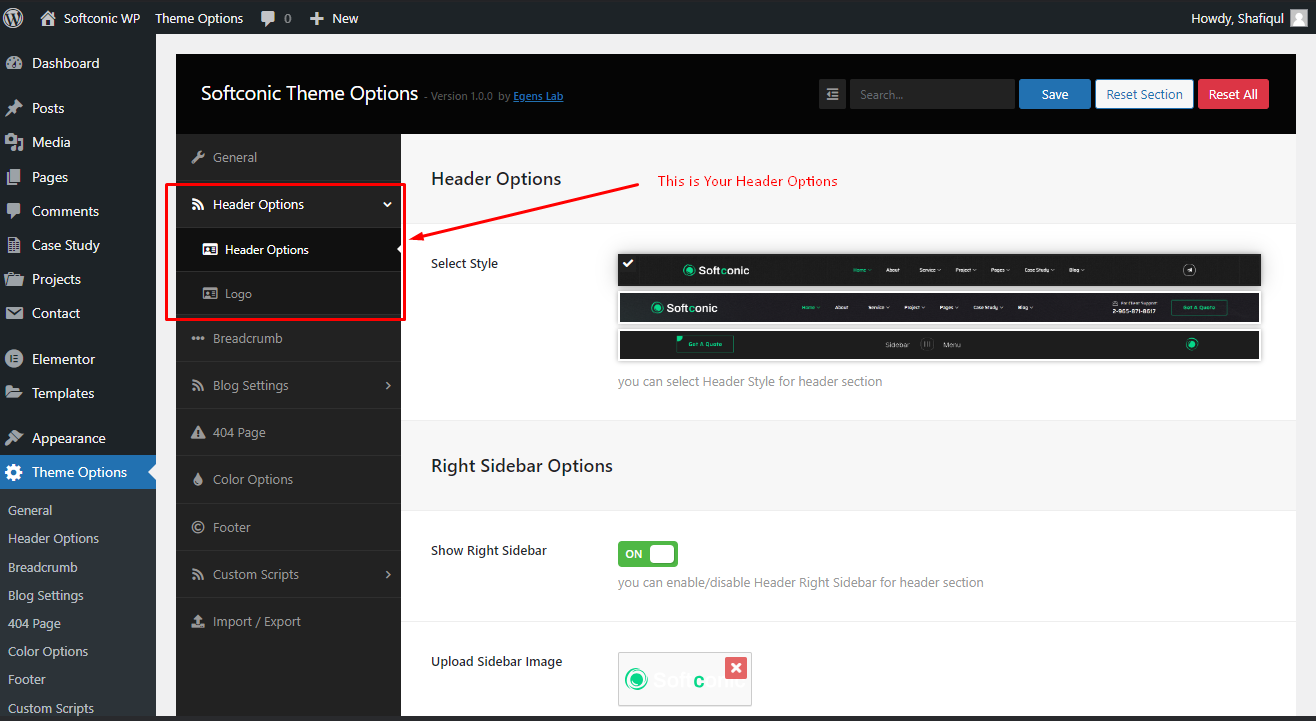Click the Theme Options gear icon
The image size is (1316, 721).
[x=14, y=472]
